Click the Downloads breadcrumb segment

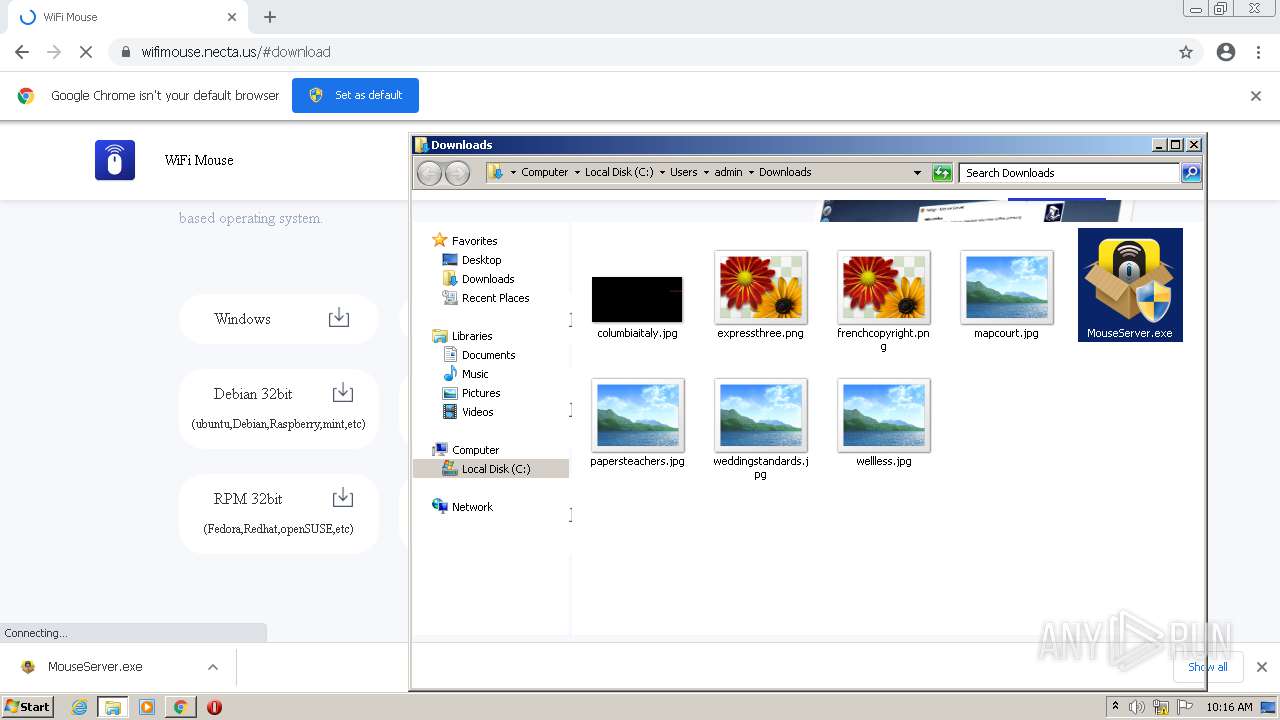point(785,172)
